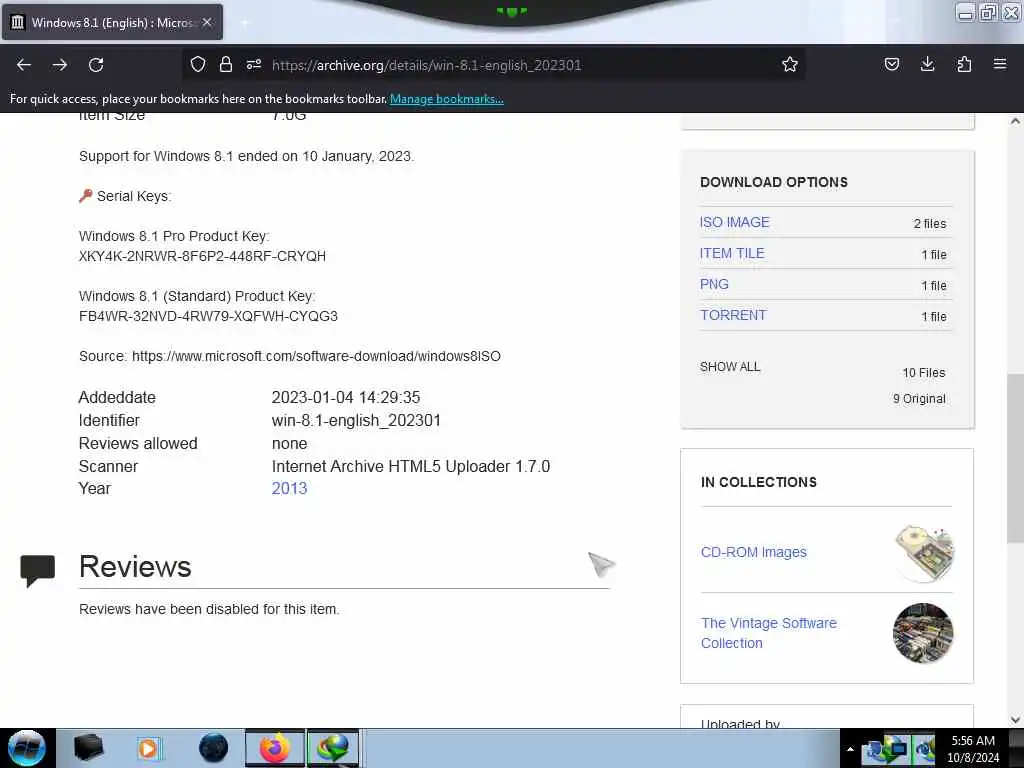Open TORRENT download option
The width and height of the screenshot is (1024, 768).
click(733, 315)
